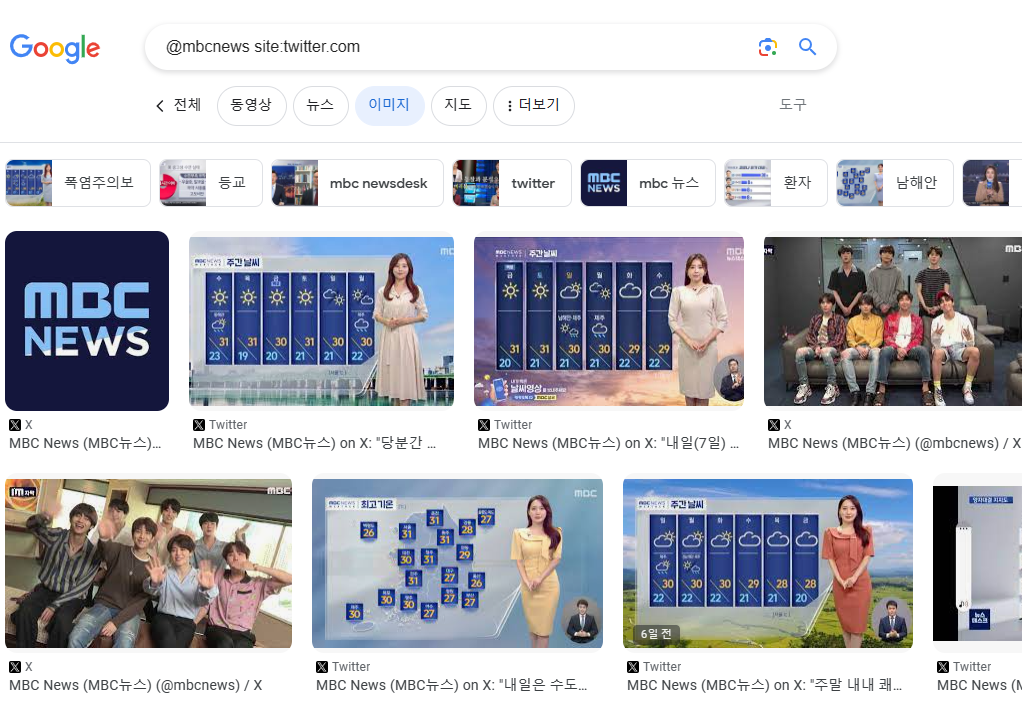Open the link "MBC News (MBC뉴스) on X: 내일은 수도"
Screen dimensions: 1022x703
coord(452,685)
